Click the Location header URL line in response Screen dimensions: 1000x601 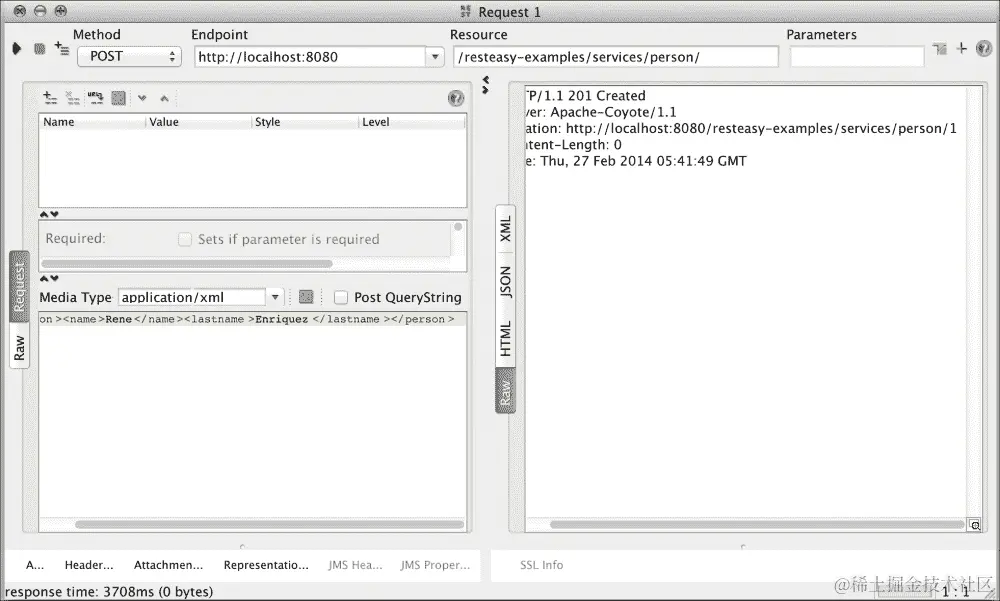pyautogui.click(x=741, y=128)
